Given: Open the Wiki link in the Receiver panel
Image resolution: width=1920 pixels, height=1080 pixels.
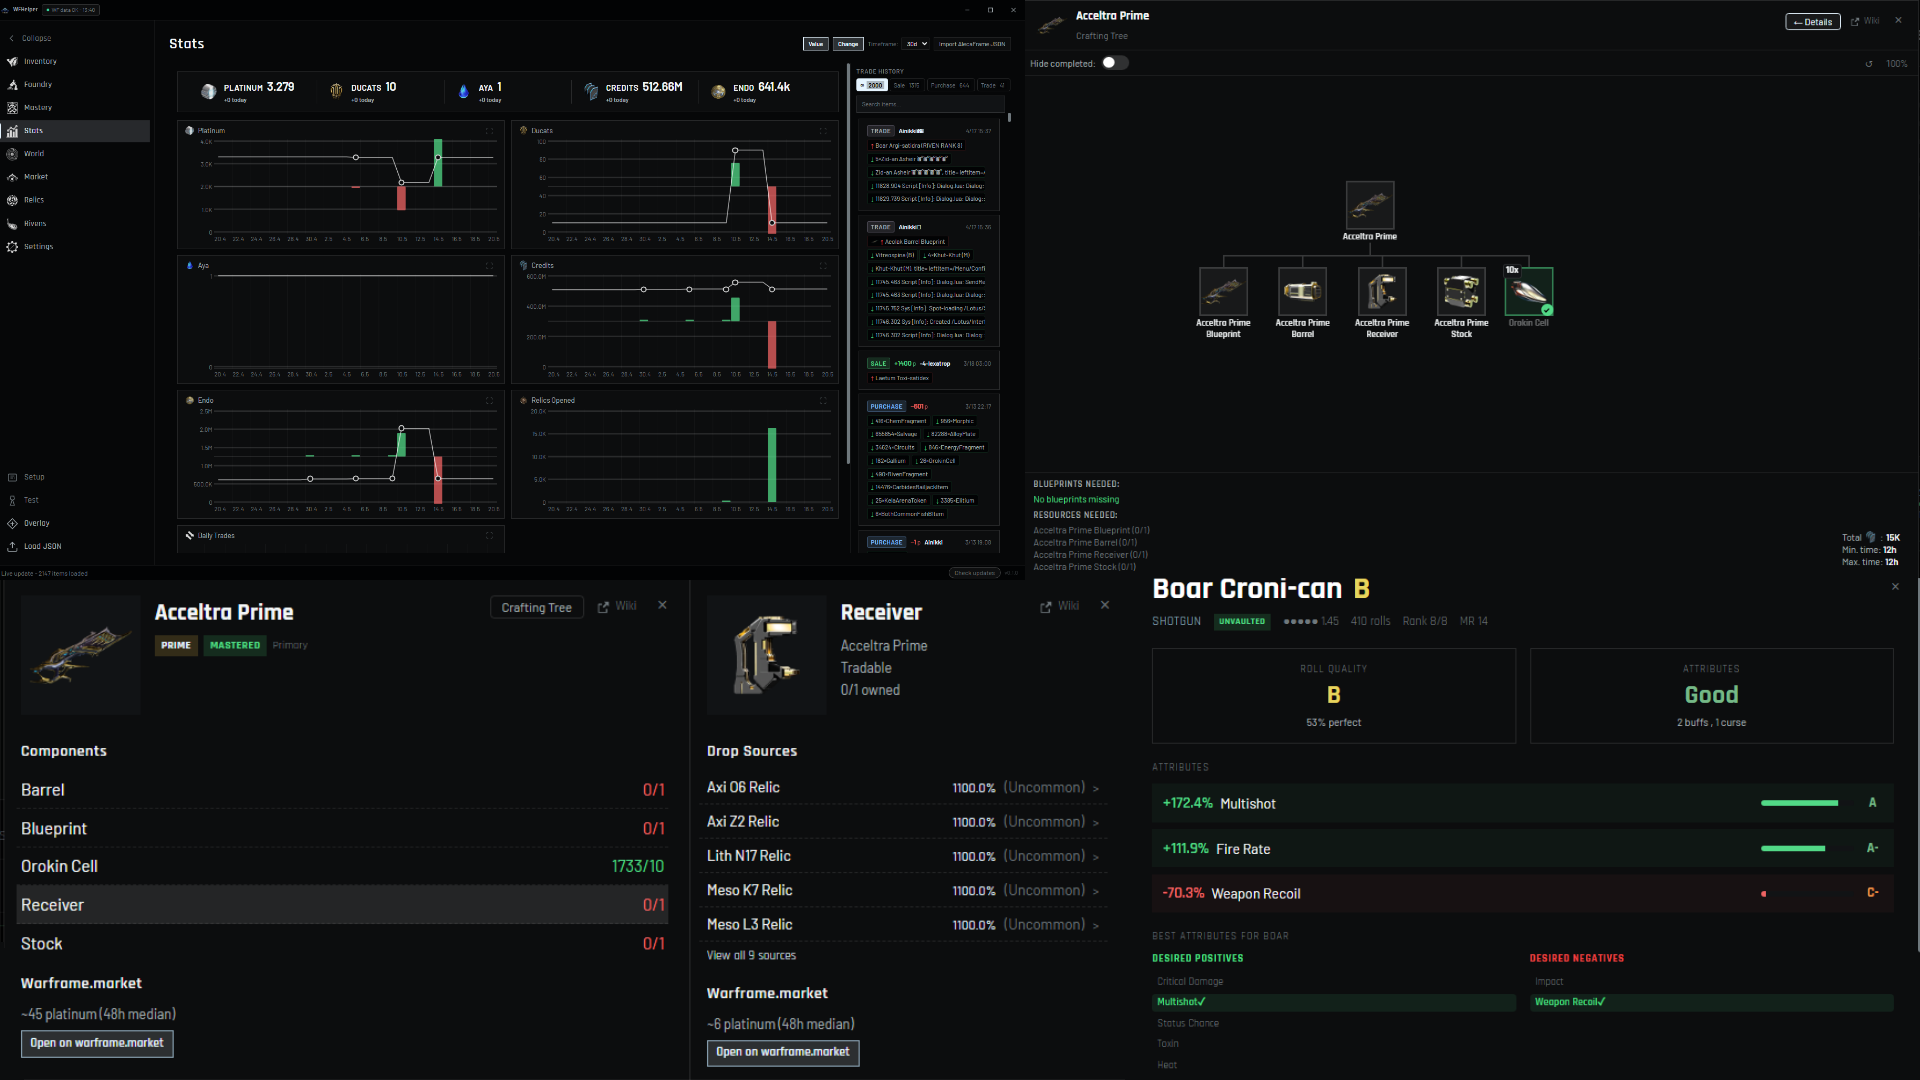Looking at the screenshot, I should tap(1060, 607).
